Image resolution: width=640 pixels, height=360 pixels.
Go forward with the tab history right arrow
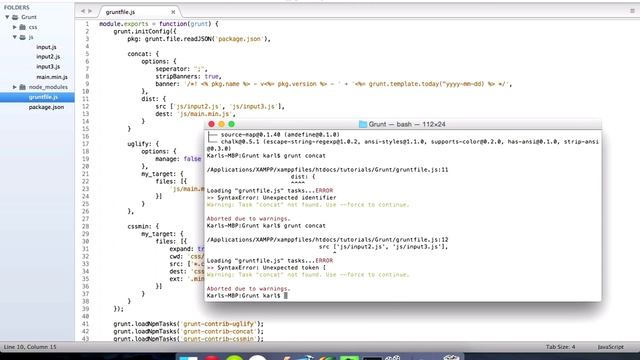tap(90, 11)
